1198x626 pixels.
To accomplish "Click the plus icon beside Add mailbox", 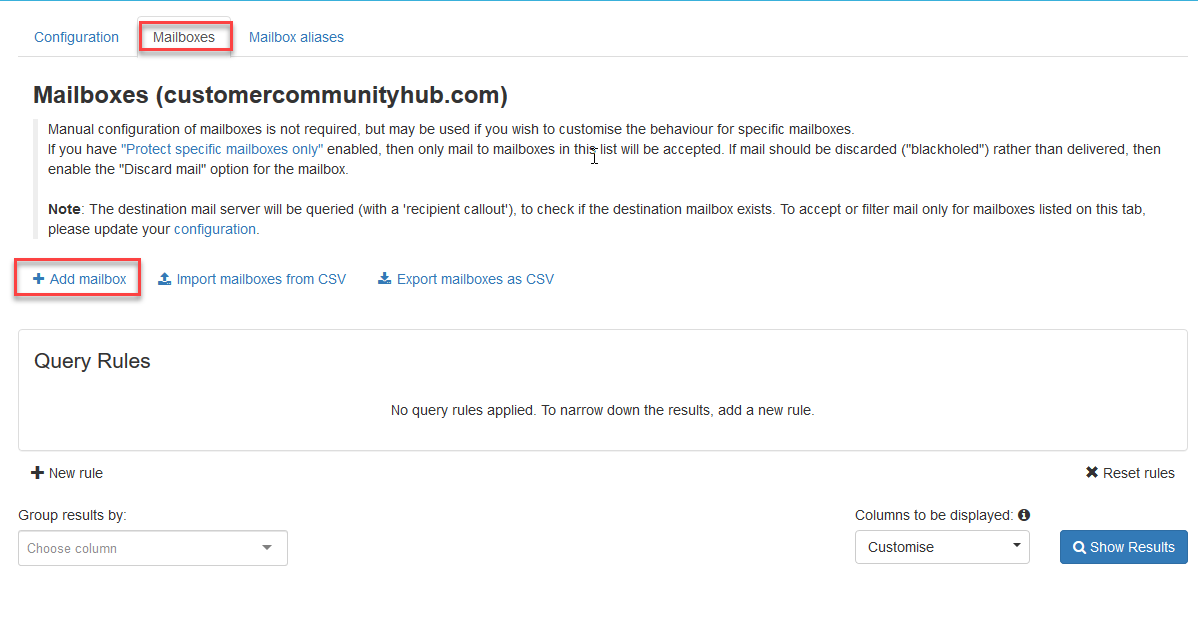I will 38,279.
